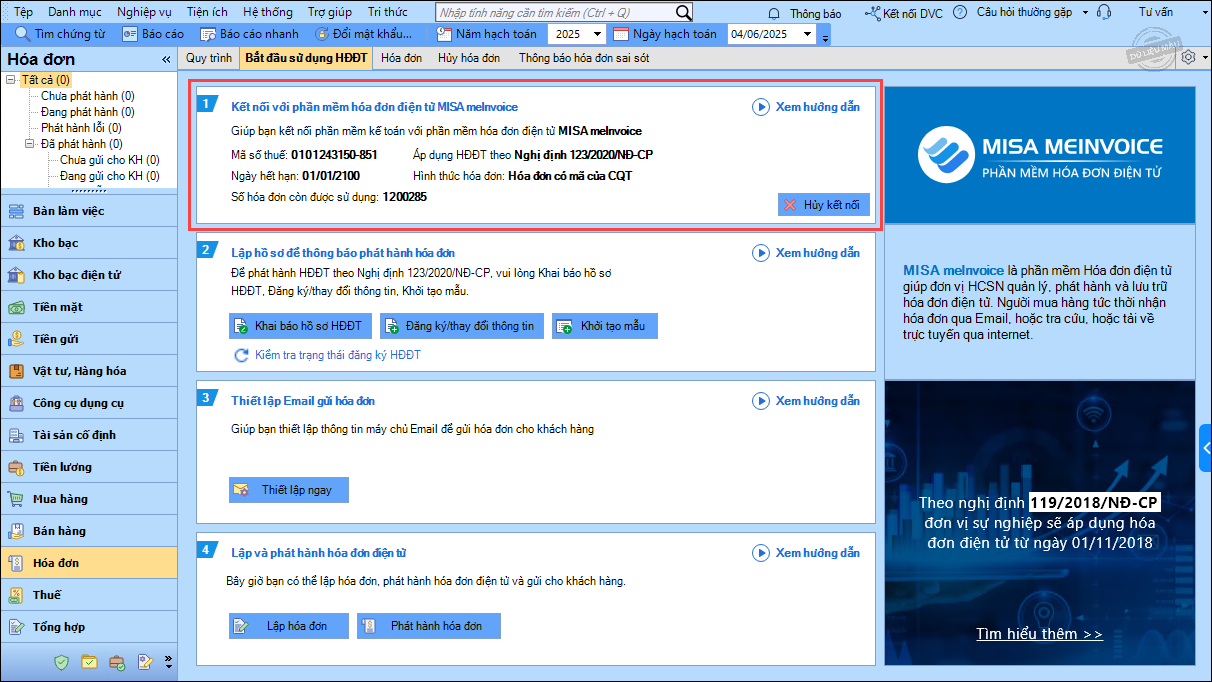Click the folder checkmark icon in sidebar footer
The width and height of the screenshot is (1212, 682).
point(89,662)
